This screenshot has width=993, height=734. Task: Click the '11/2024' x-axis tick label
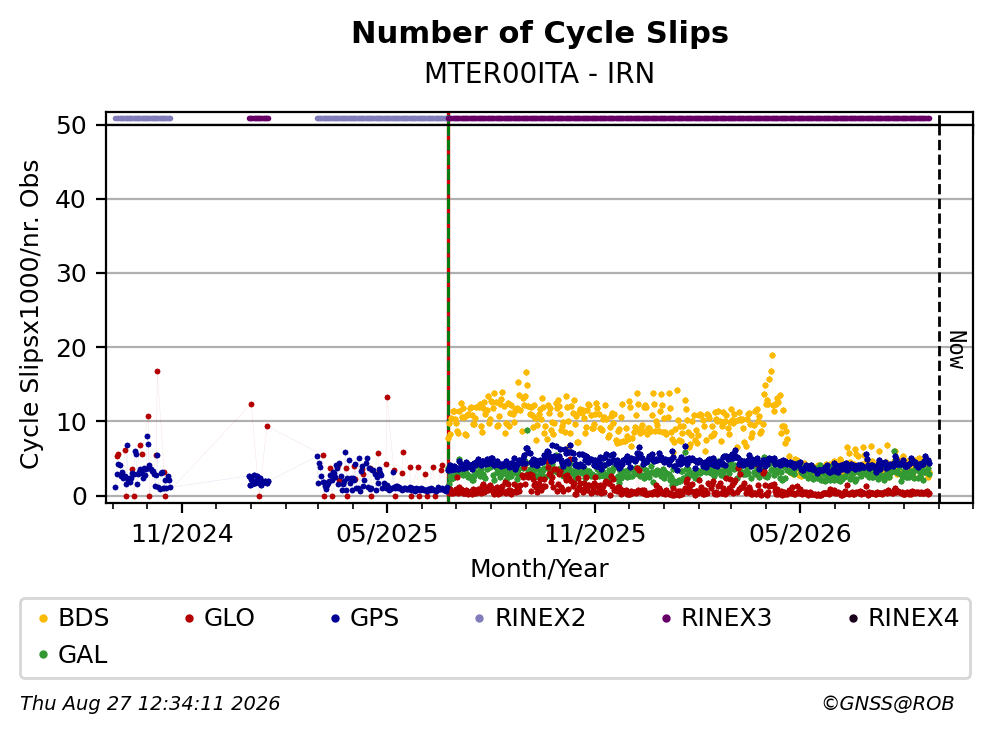pos(182,535)
